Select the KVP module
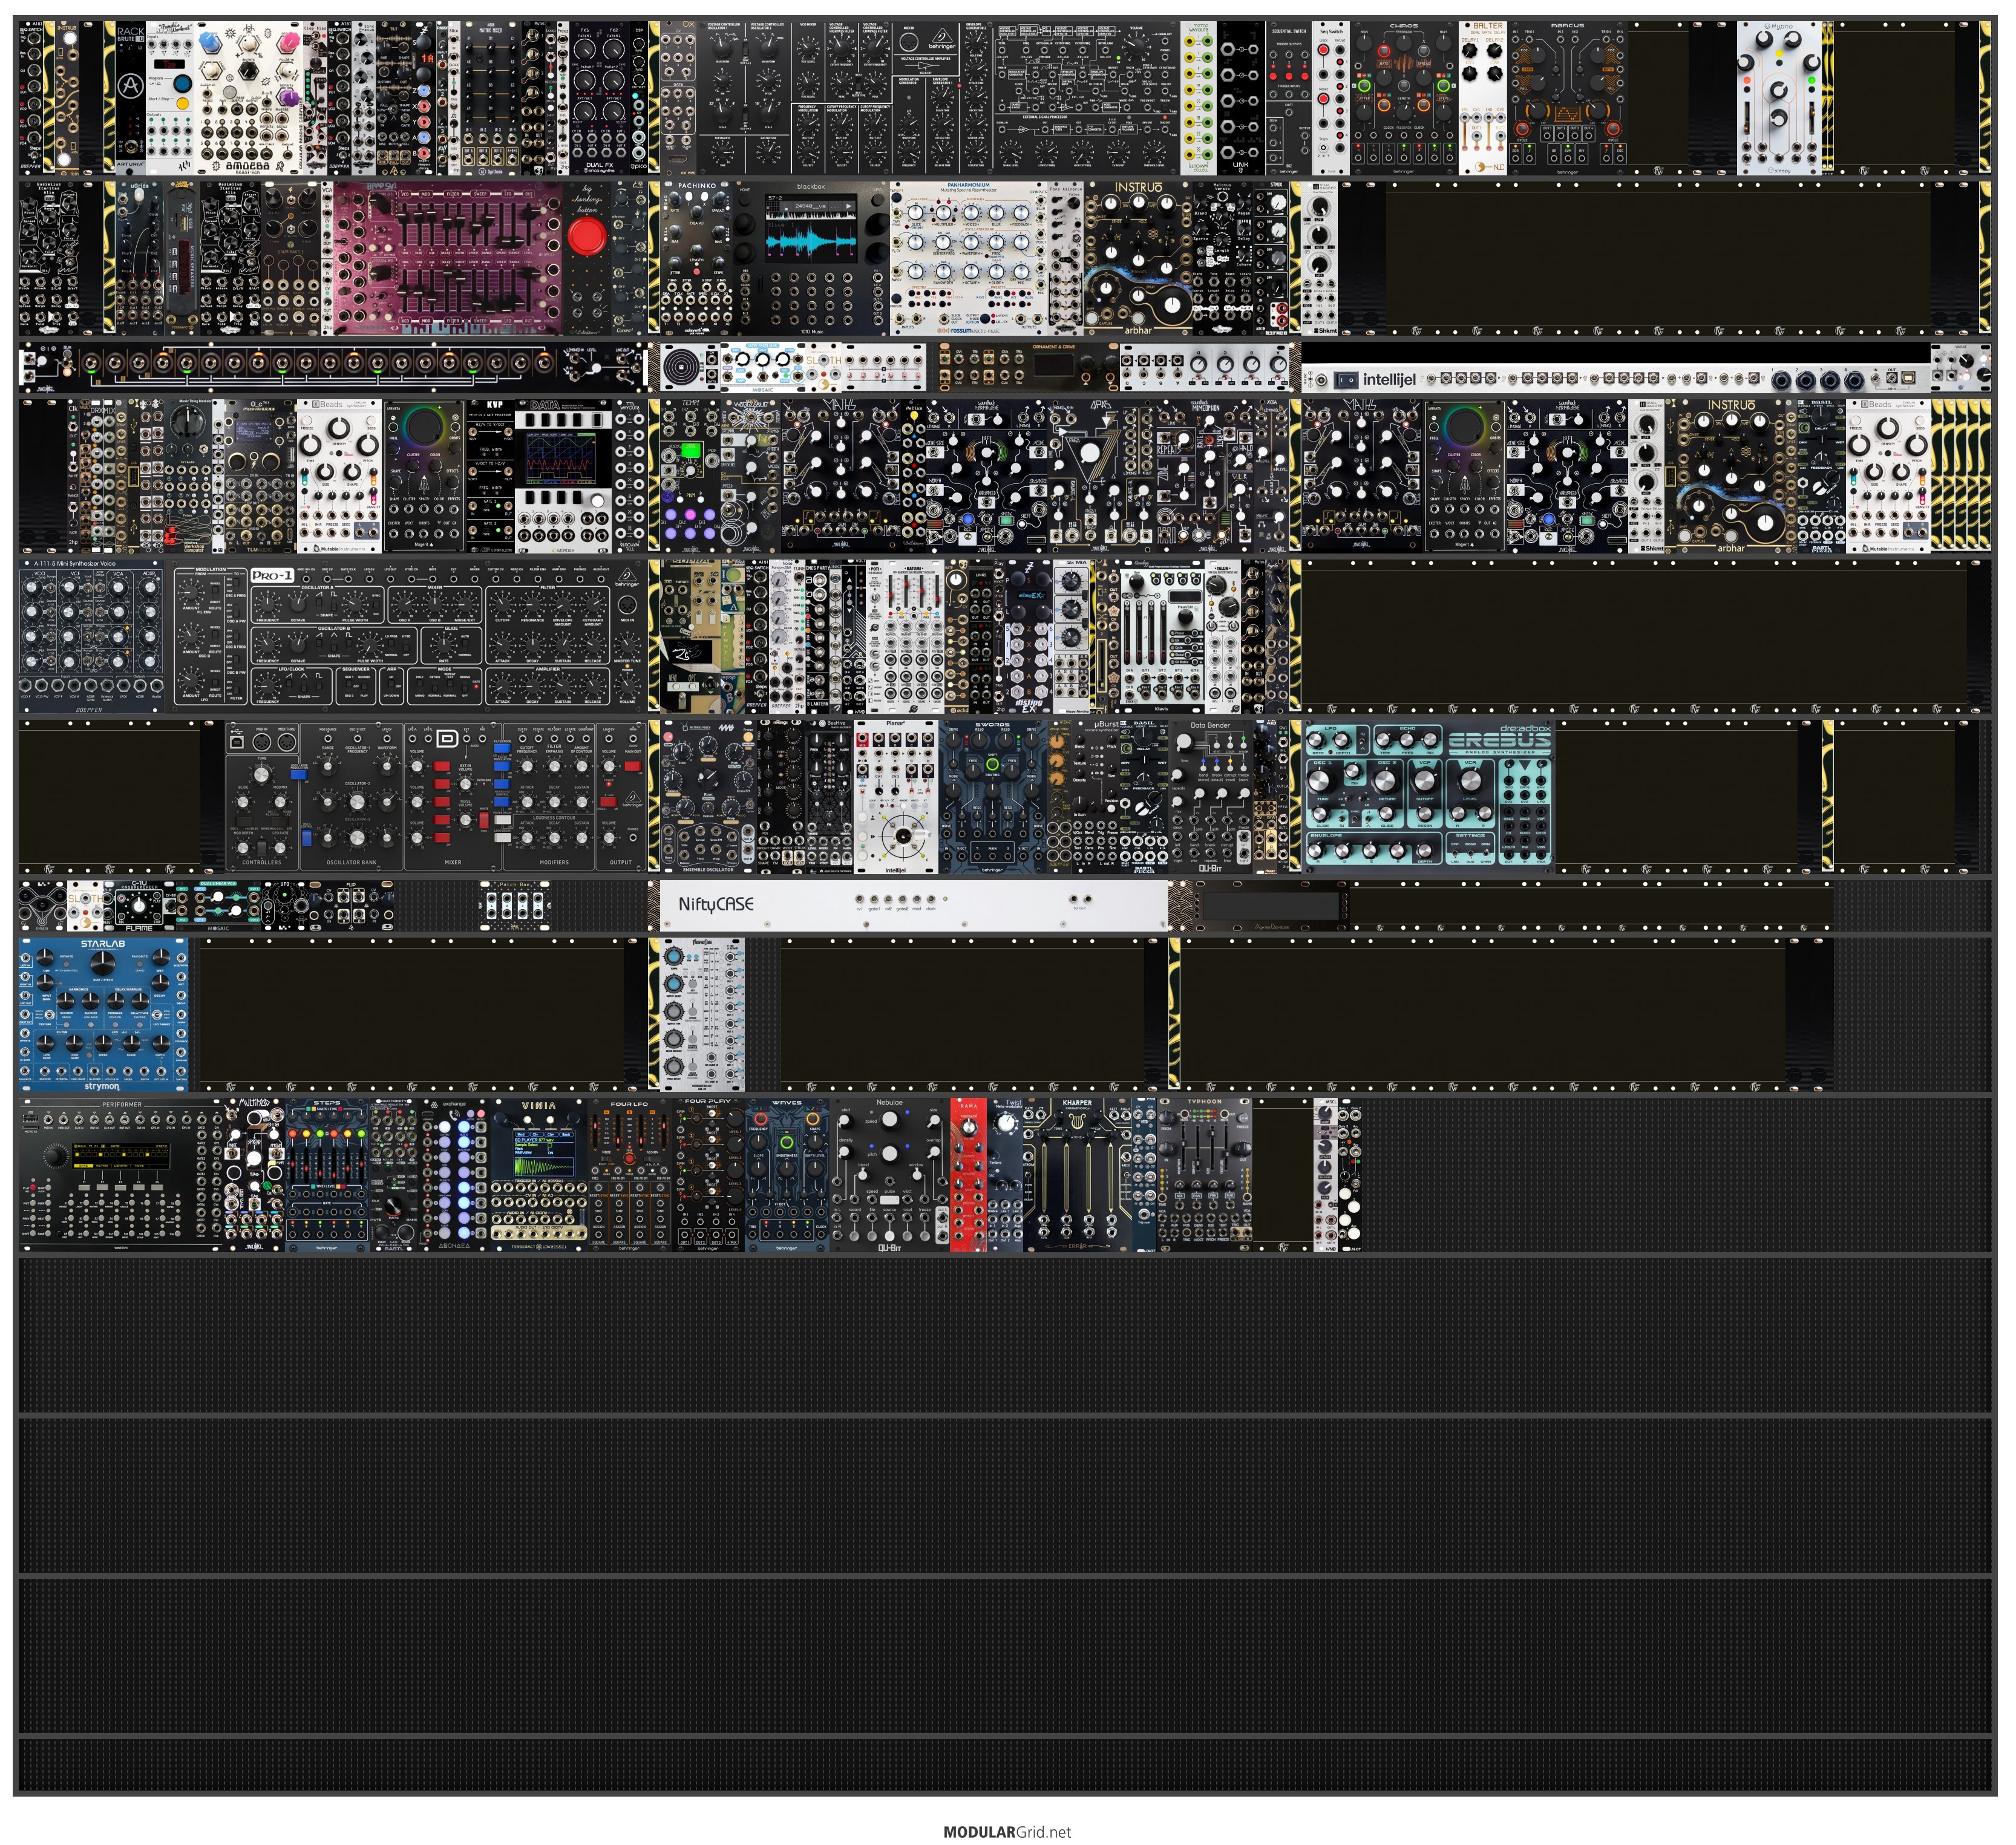 click(490, 476)
